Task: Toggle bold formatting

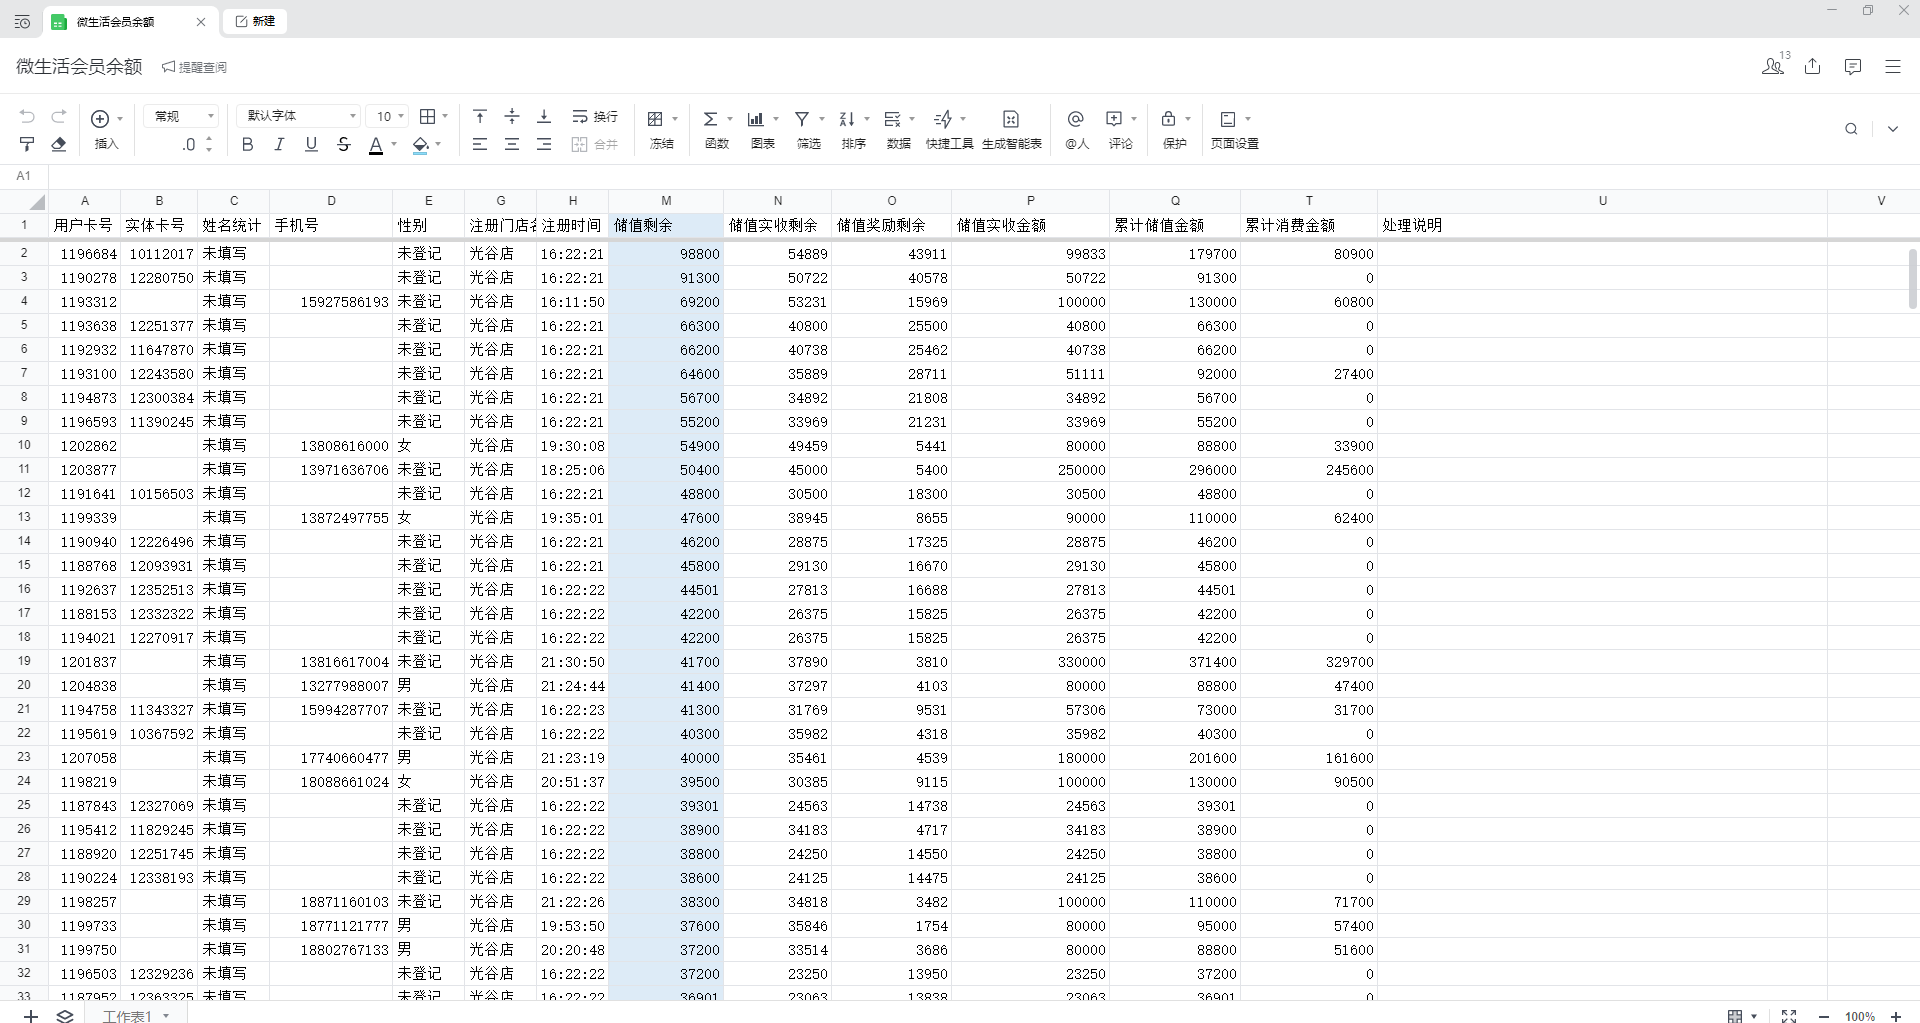Action: pyautogui.click(x=247, y=144)
